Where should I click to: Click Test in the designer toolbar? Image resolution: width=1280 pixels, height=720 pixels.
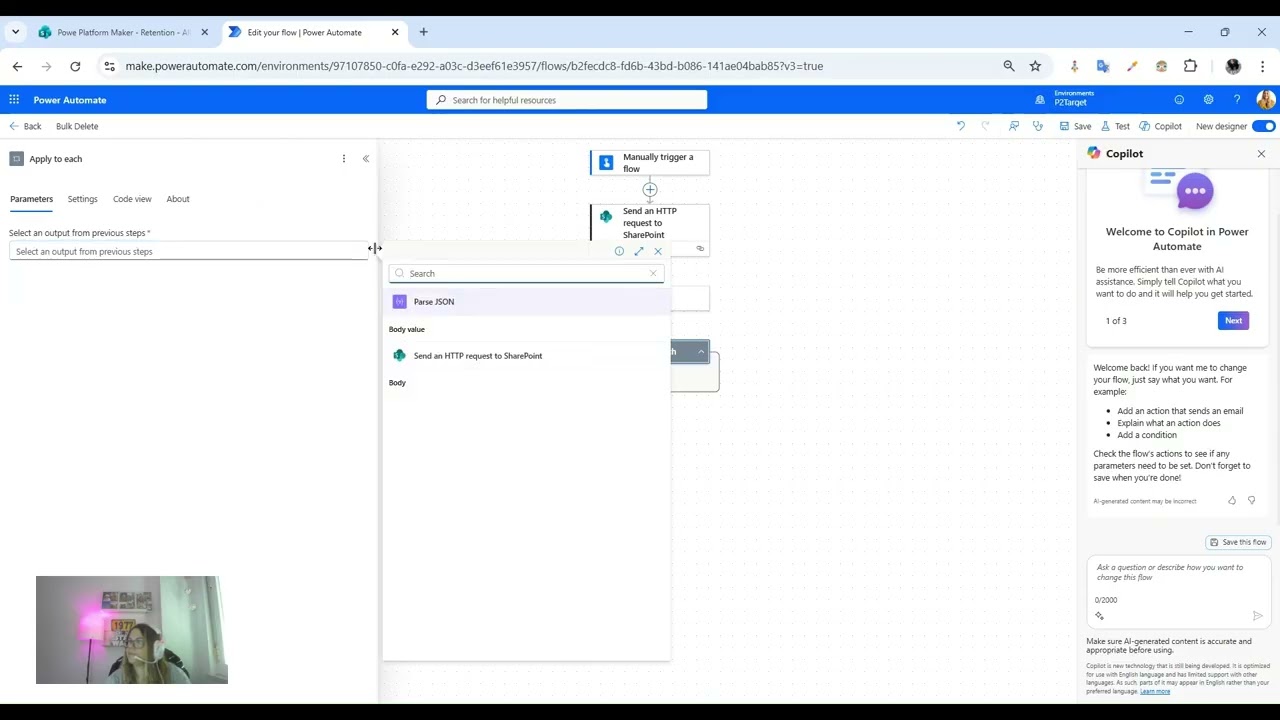[1115, 126]
